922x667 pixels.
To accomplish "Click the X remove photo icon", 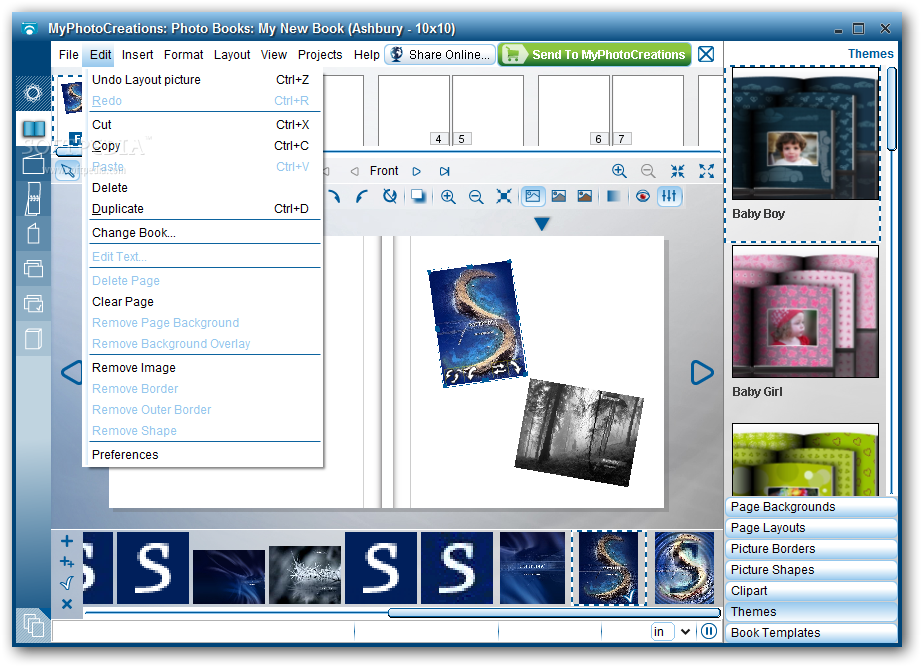I will pos(67,603).
